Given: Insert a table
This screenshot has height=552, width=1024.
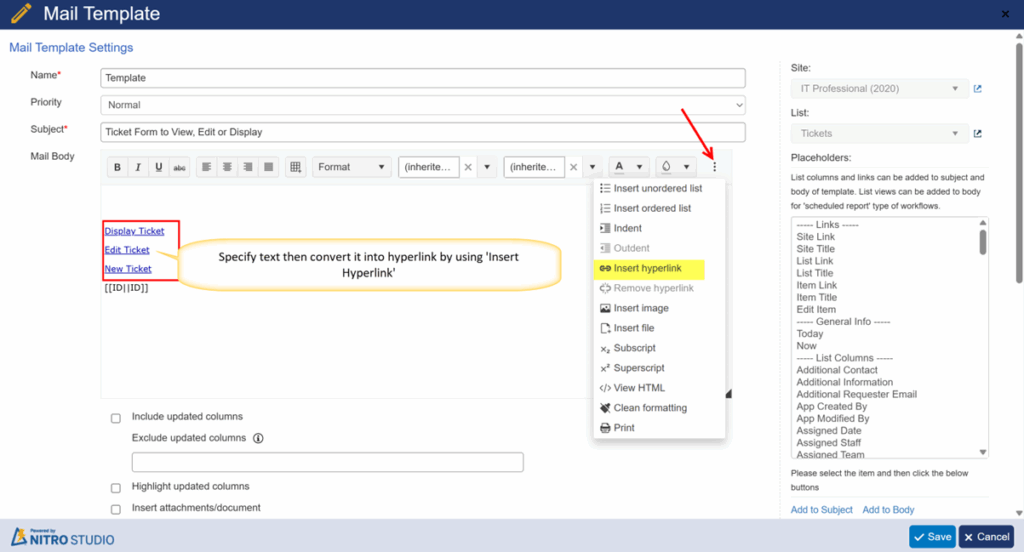Looking at the screenshot, I should pyautogui.click(x=295, y=167).
